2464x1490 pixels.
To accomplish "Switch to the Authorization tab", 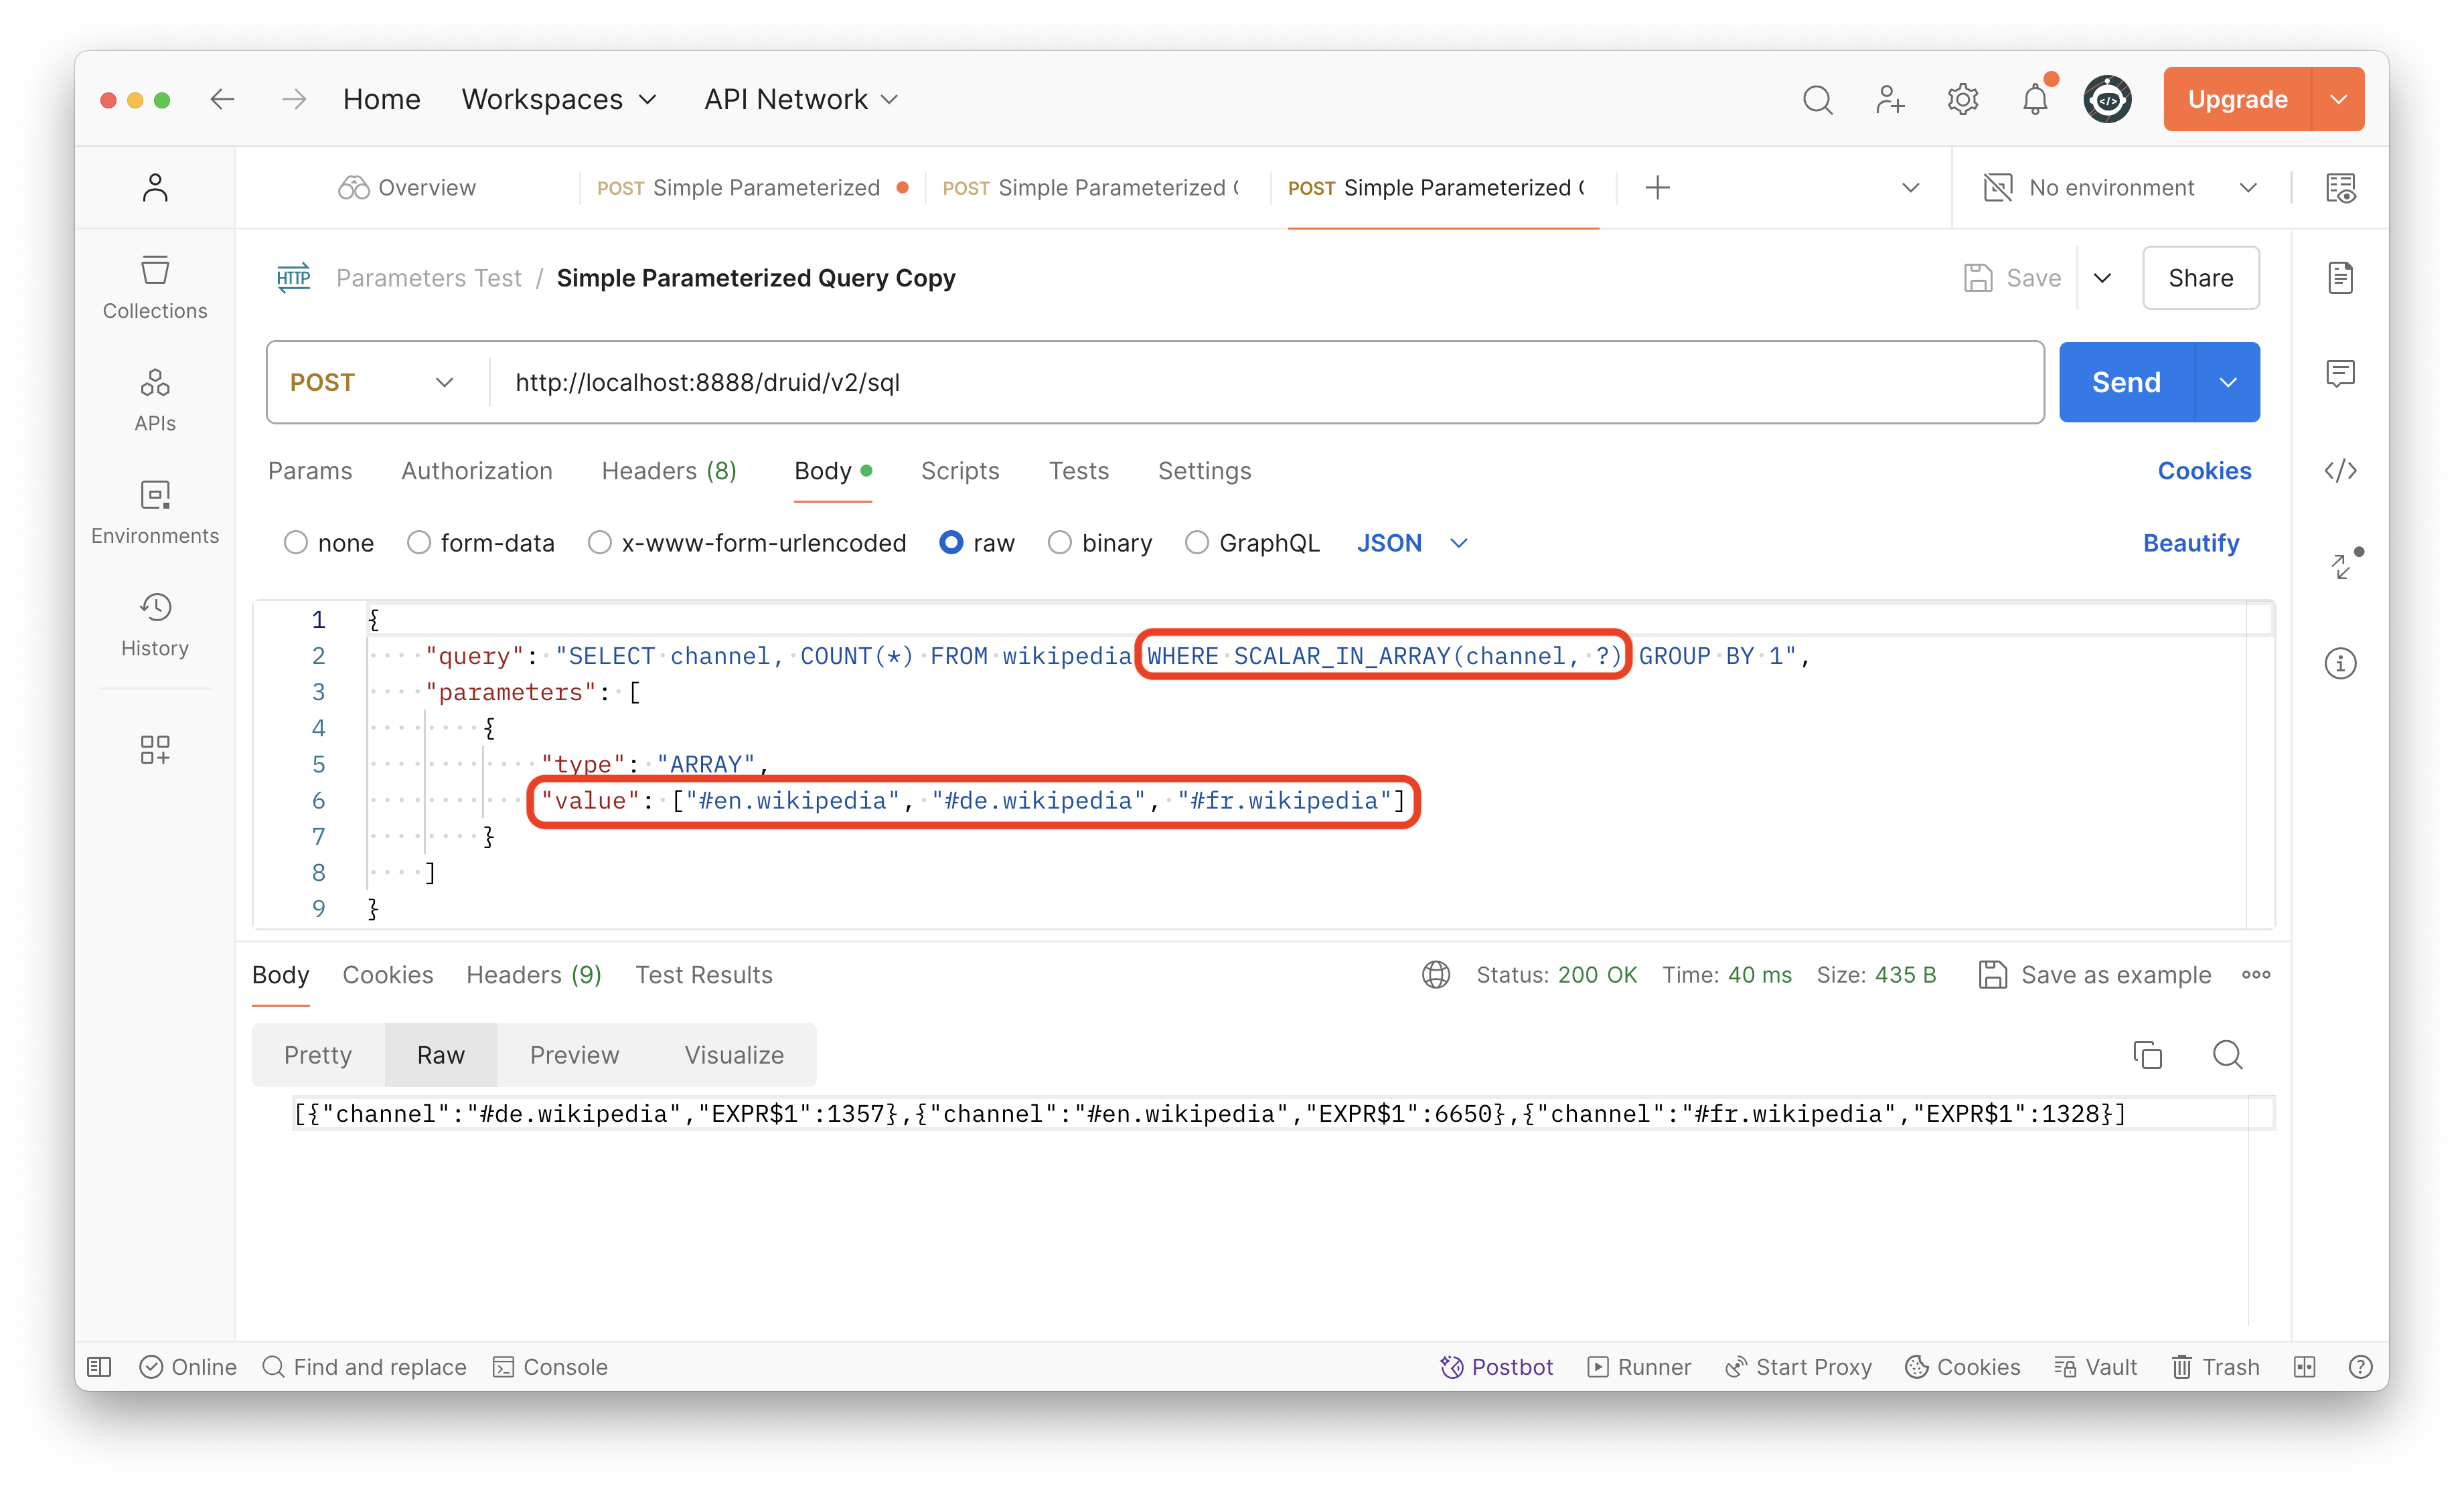I will coord(477,471).
